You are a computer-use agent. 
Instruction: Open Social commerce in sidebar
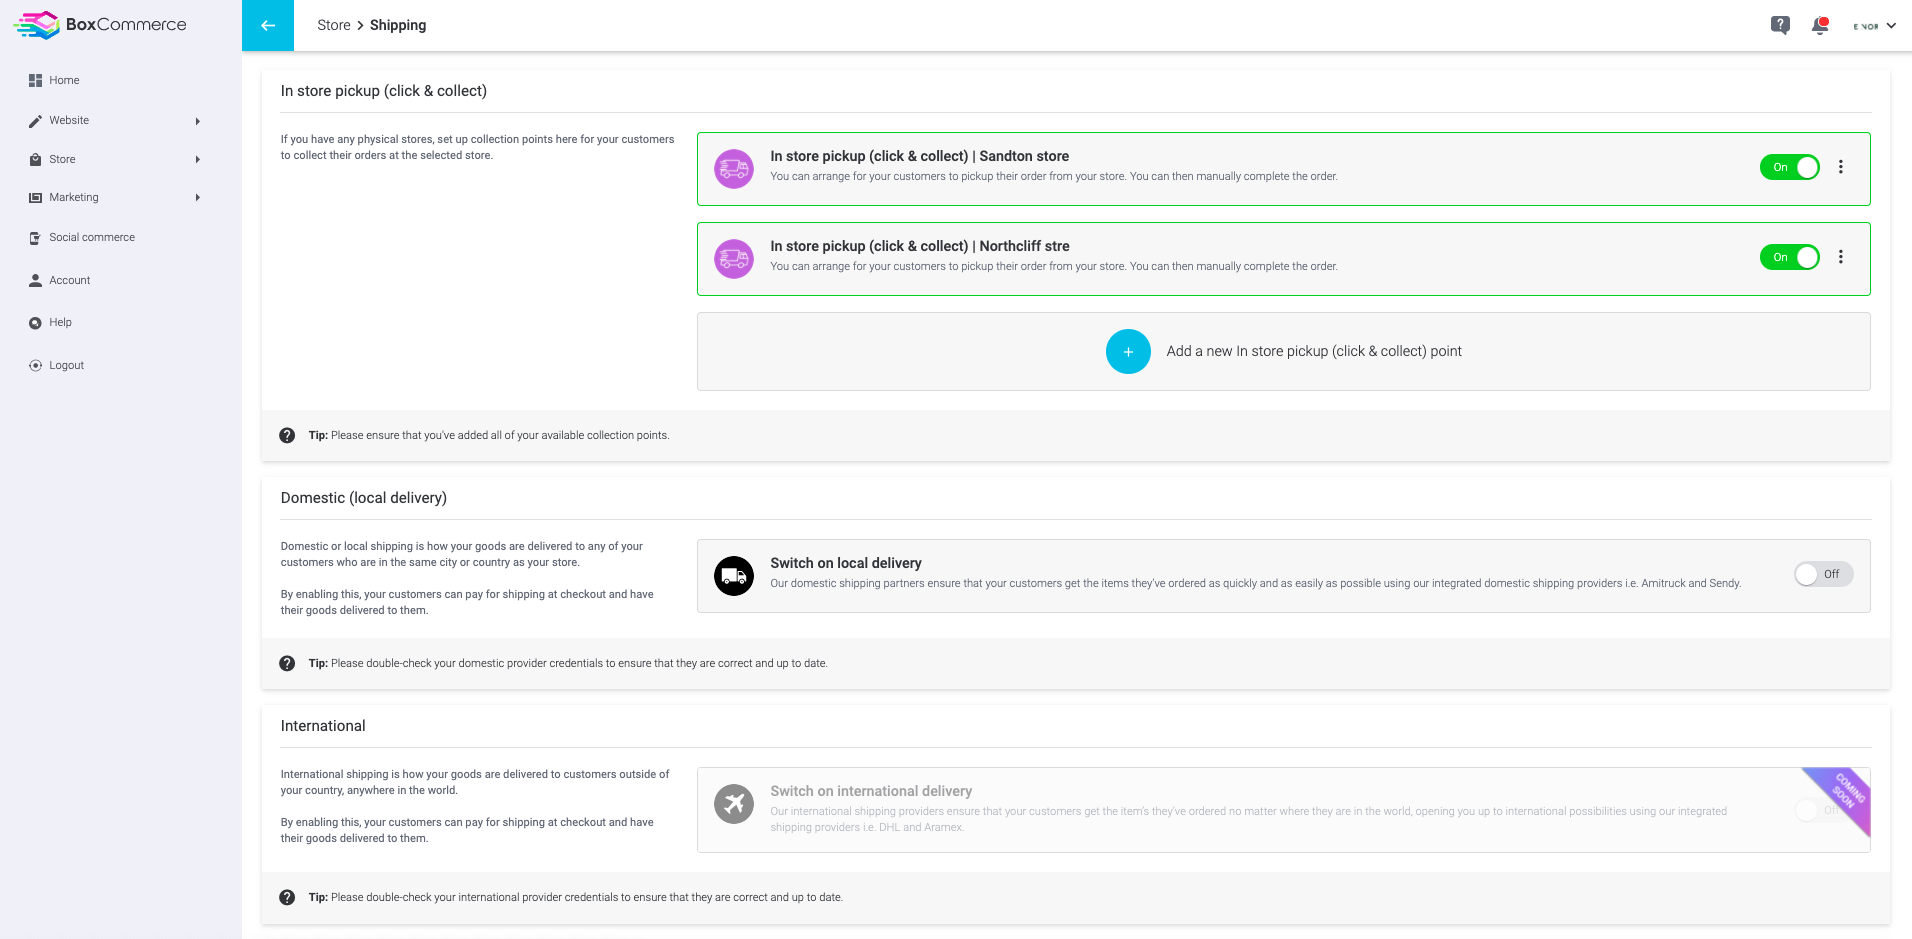92,237
